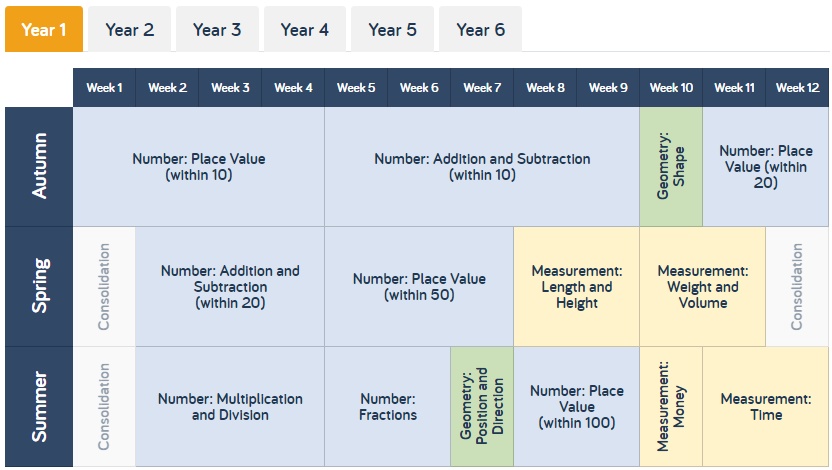Click the Summer term row header
The width and height of the screenshot is (832, 470).
(x=39, y=407)
